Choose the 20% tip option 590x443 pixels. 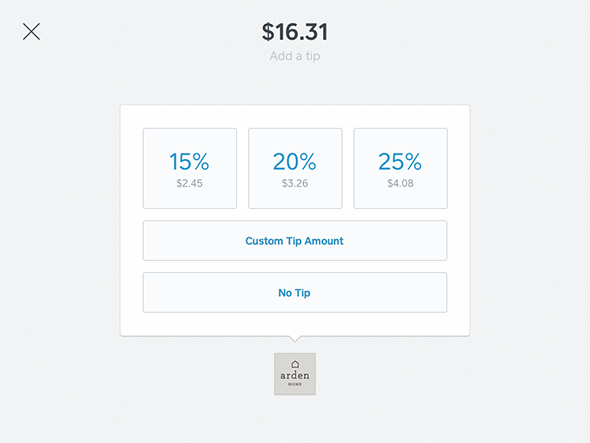[295, 168]
